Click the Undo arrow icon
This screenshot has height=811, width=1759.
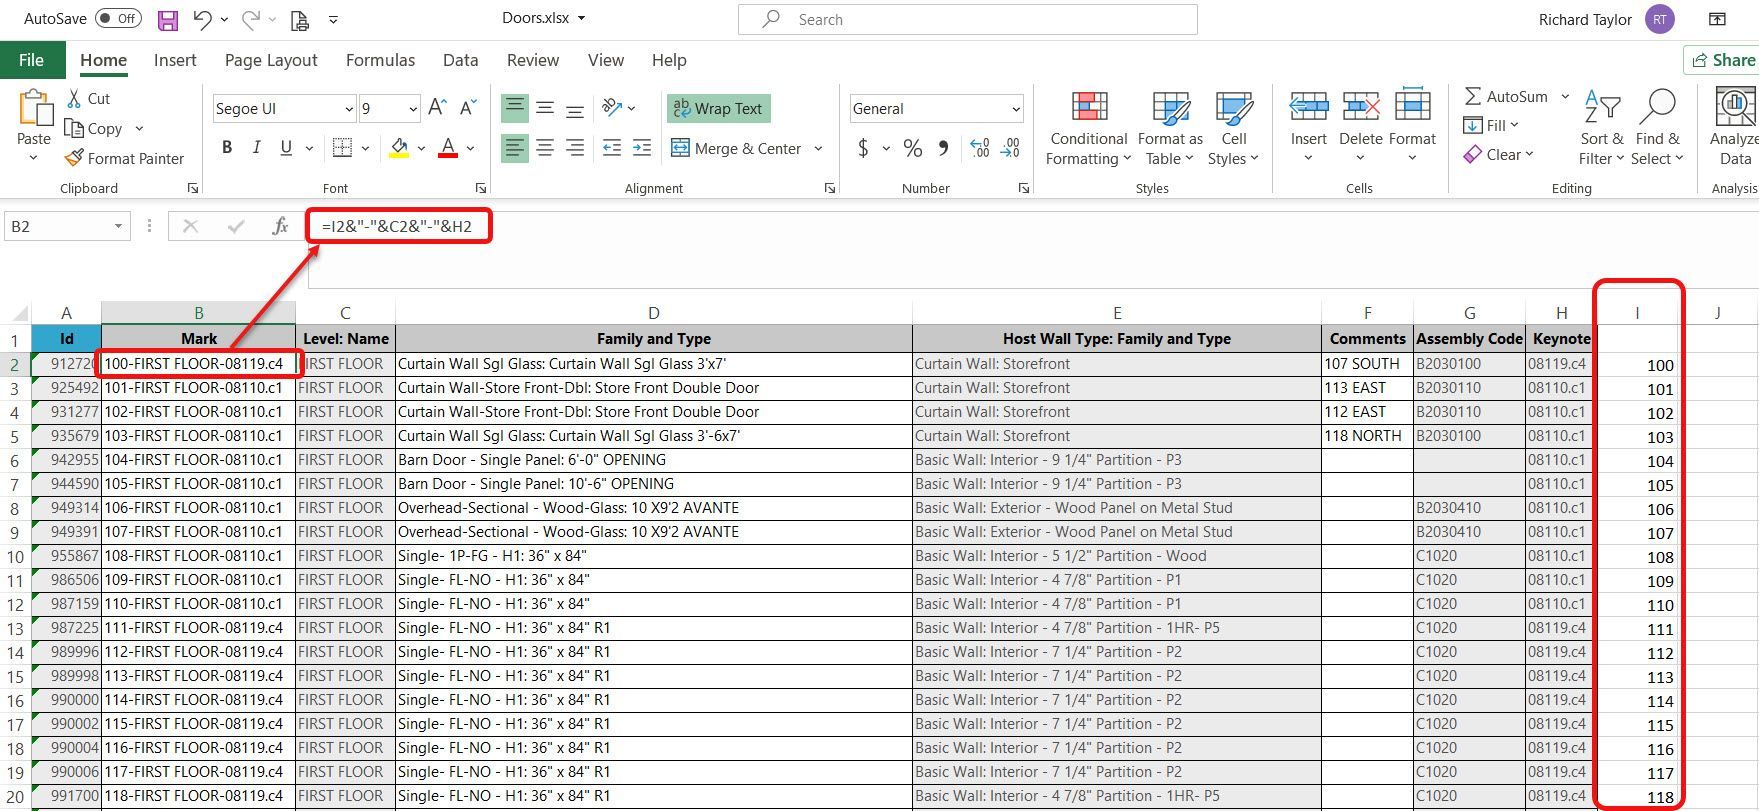click(x=202, y=19)
